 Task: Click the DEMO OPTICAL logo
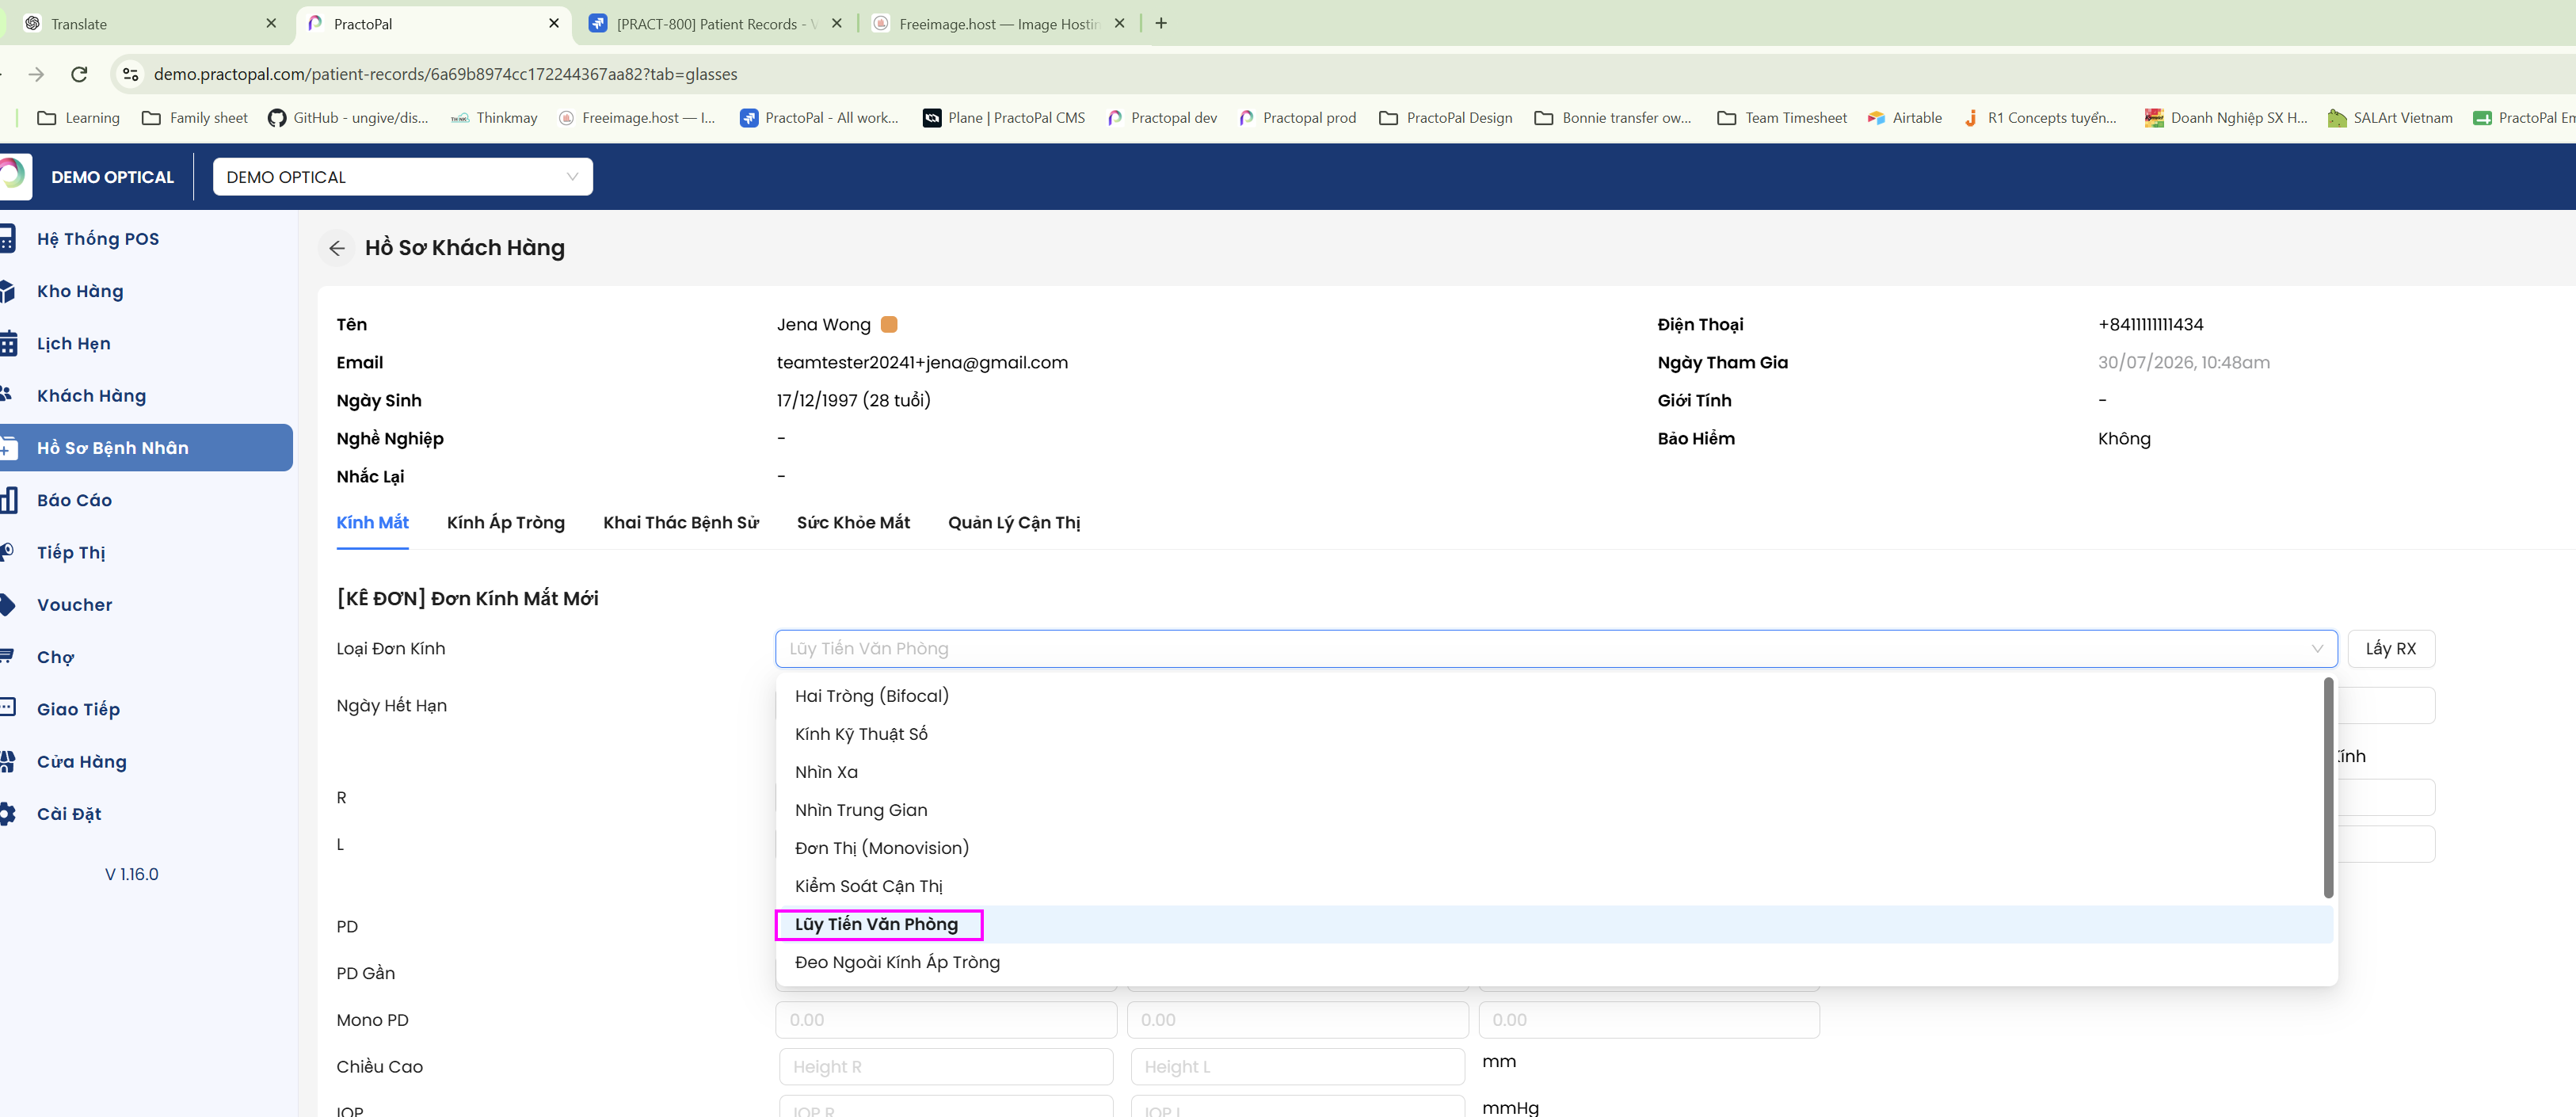14,176
